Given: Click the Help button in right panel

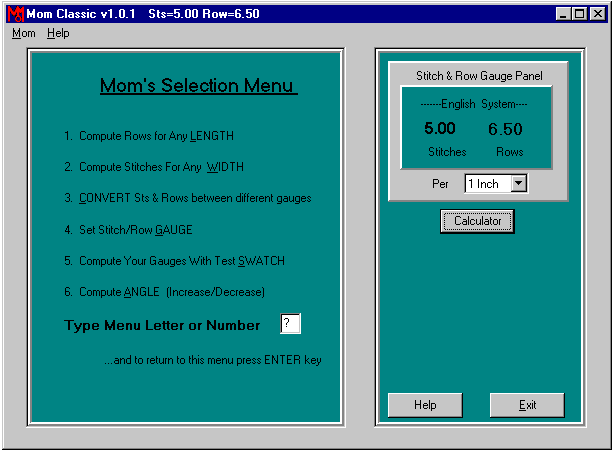Looking at the screenshot, I should 425,405.
